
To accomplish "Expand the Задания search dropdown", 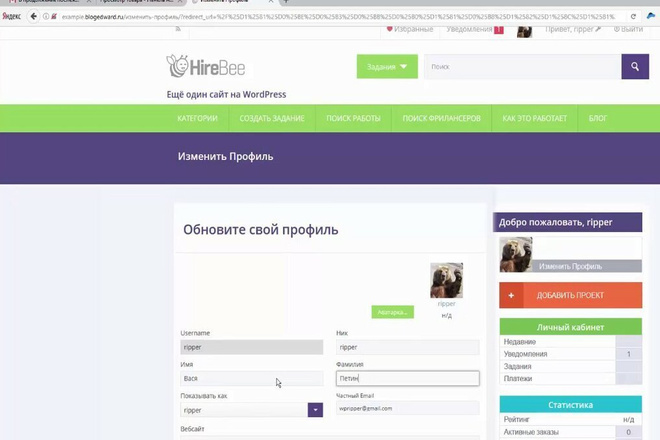I will pos(387,67).
